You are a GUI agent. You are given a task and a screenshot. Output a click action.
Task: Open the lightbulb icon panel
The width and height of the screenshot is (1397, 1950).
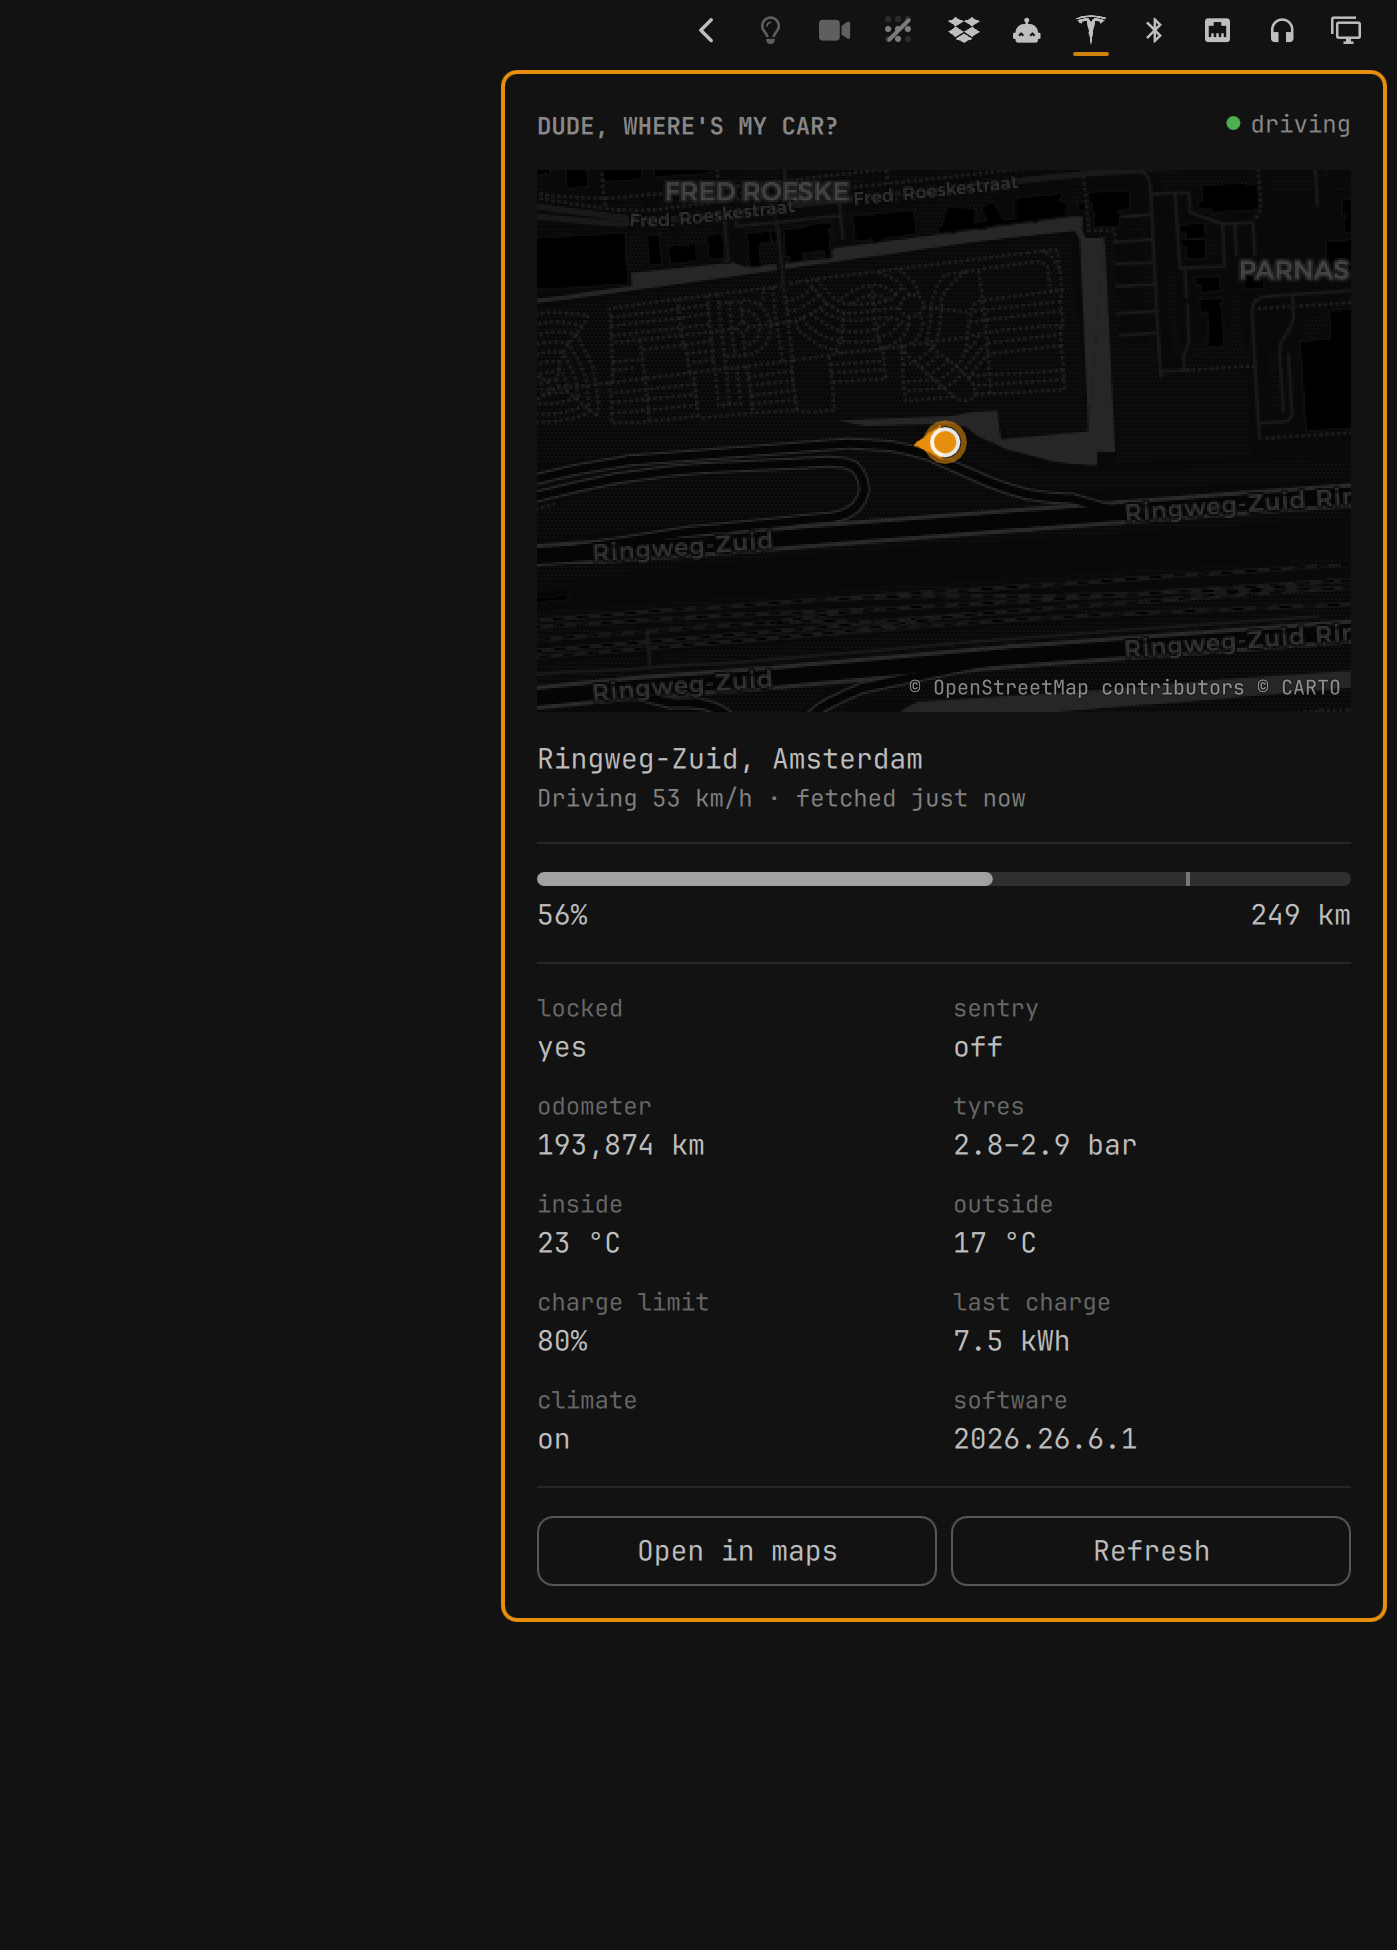(x=770, y=30)
